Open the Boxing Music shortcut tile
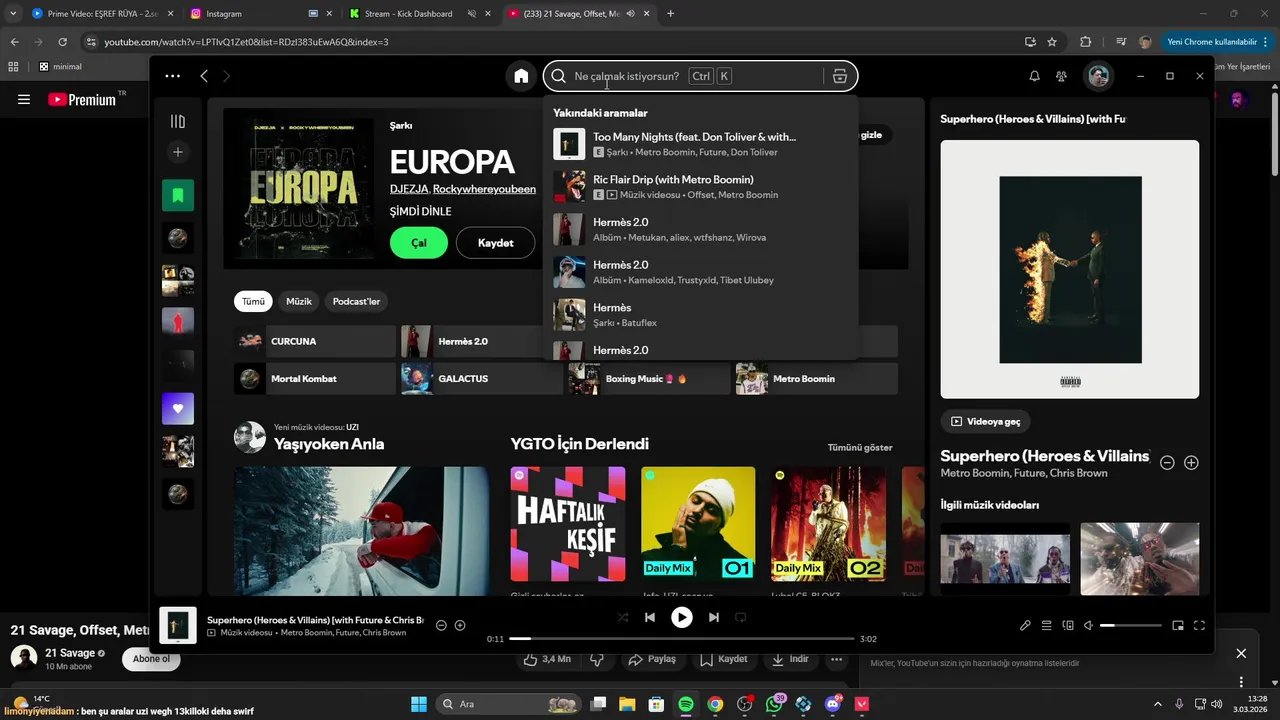1280x720 pixels. coord(649,379)
